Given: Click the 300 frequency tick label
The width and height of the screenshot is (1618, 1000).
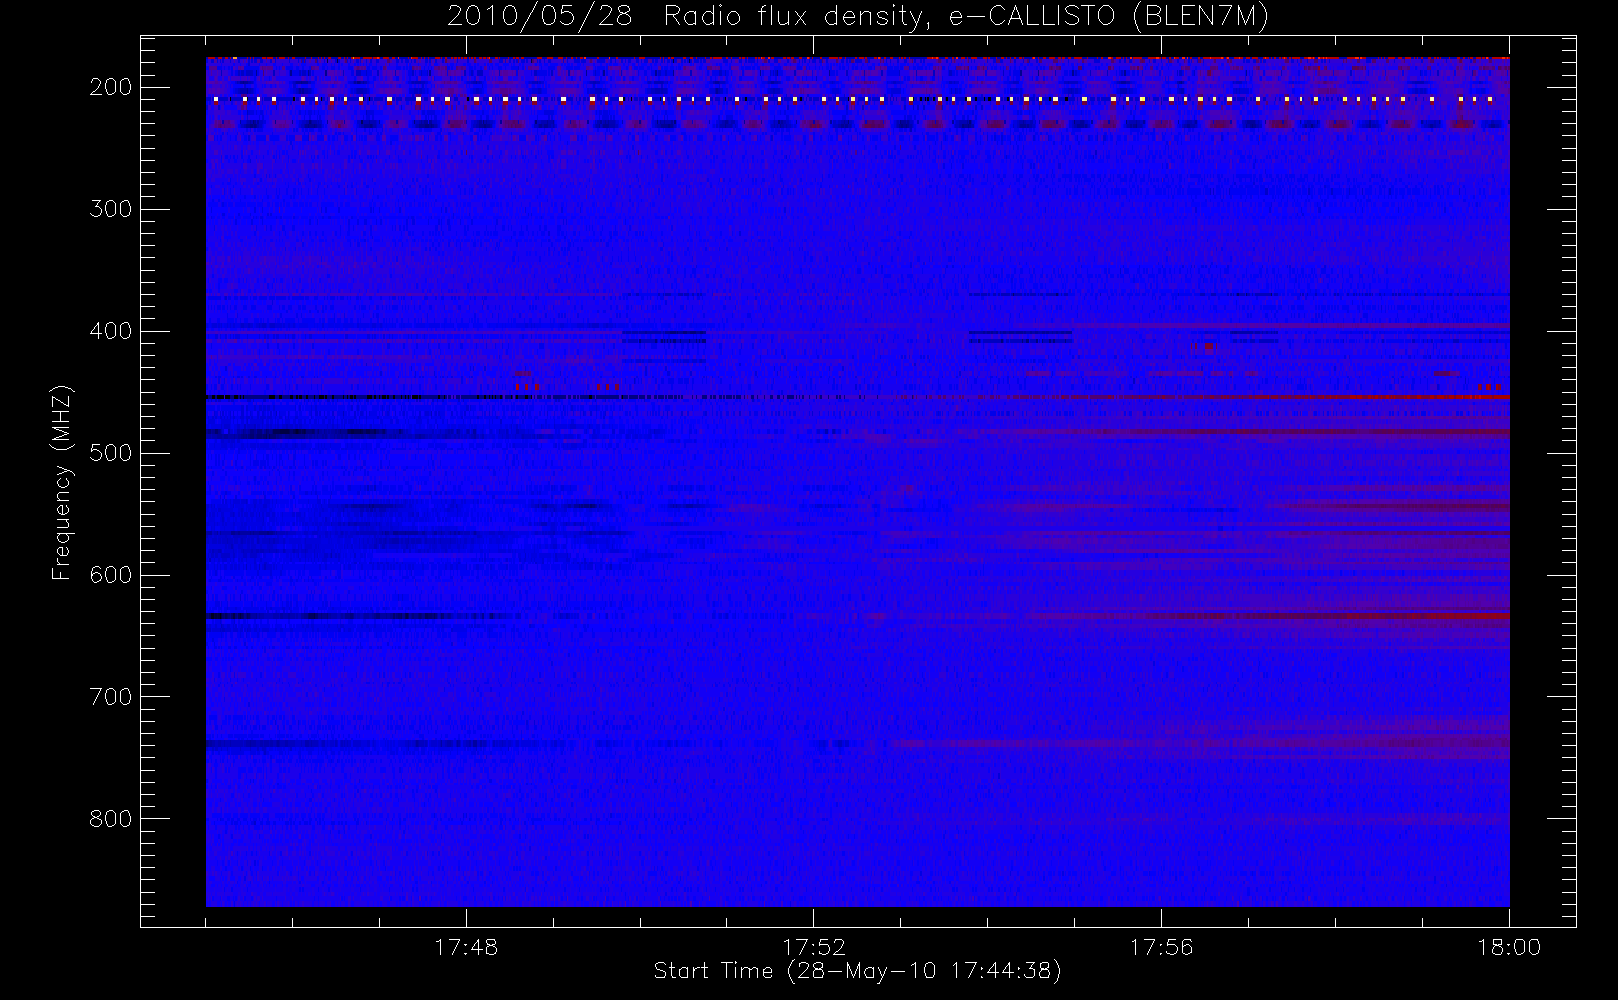Looking at the screenshot, I should (x=110, y=210).
